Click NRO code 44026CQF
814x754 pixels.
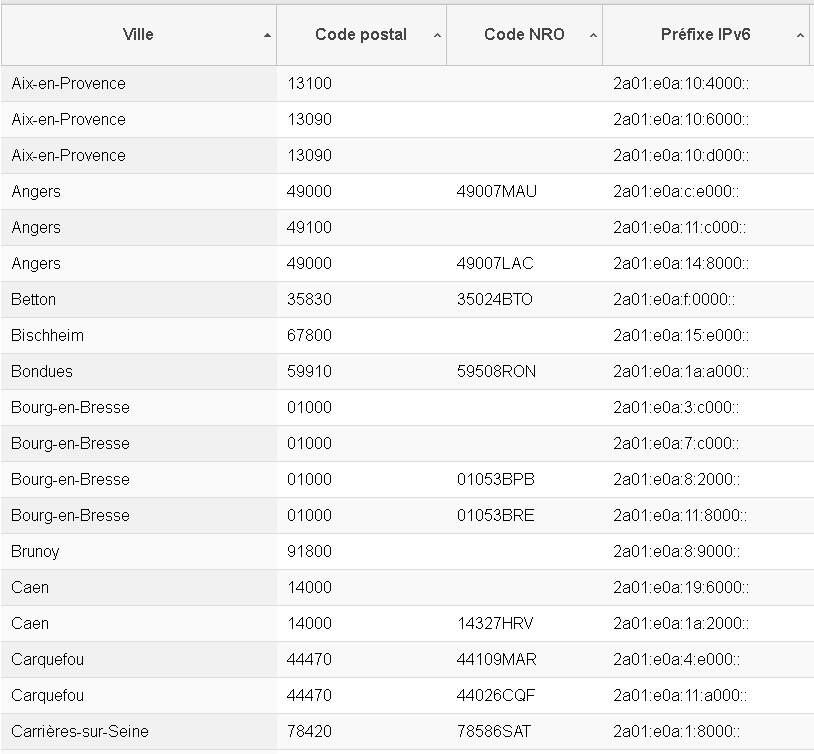pos(495,695)
